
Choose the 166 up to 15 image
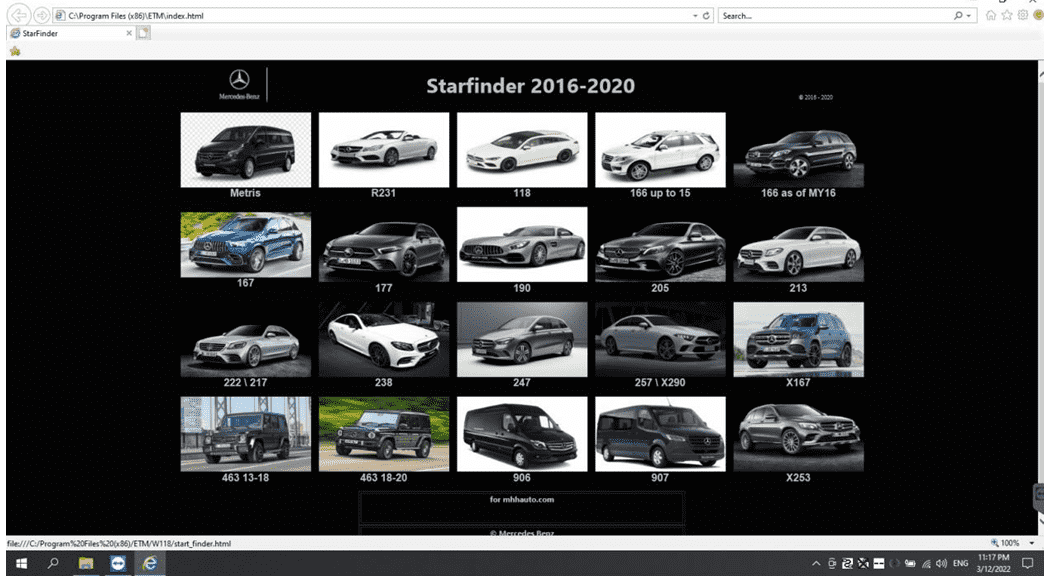pos(660,150)
